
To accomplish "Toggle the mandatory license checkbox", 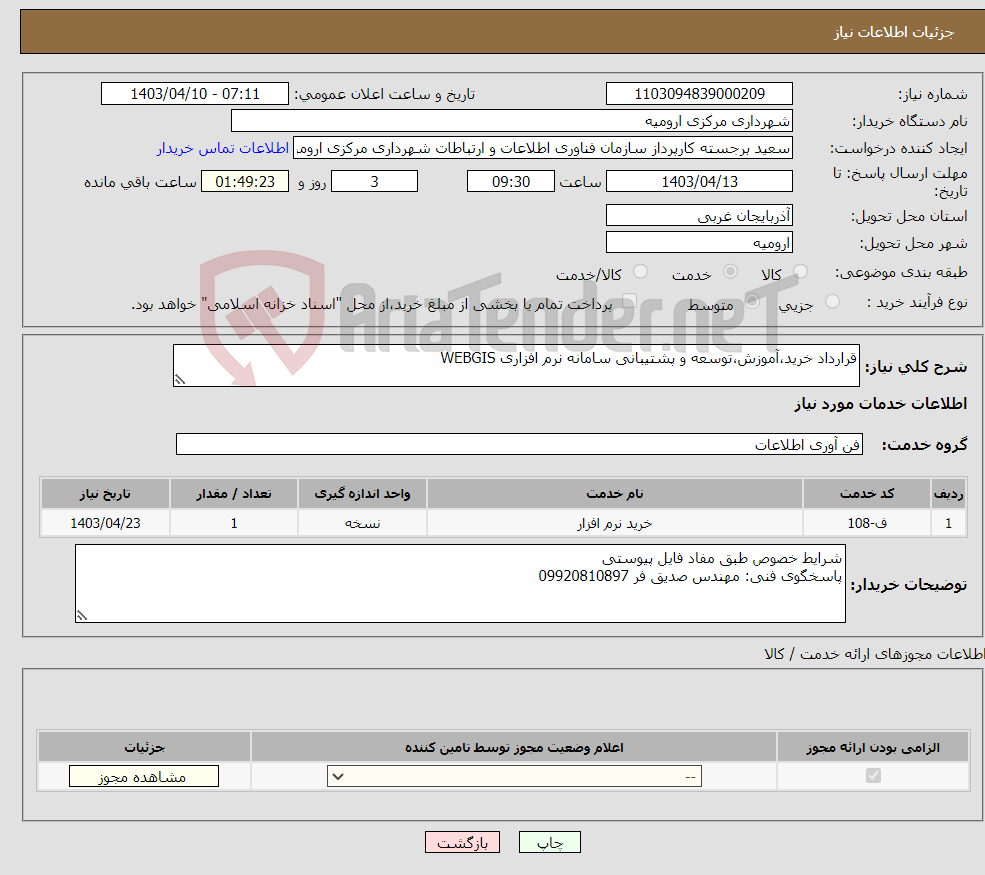I will (x=873, y=776).
